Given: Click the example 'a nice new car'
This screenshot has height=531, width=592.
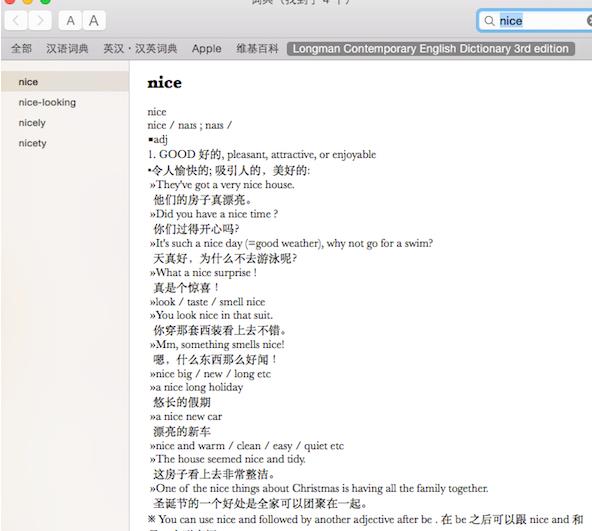Looking at the screenshot, I should [186, 417].
